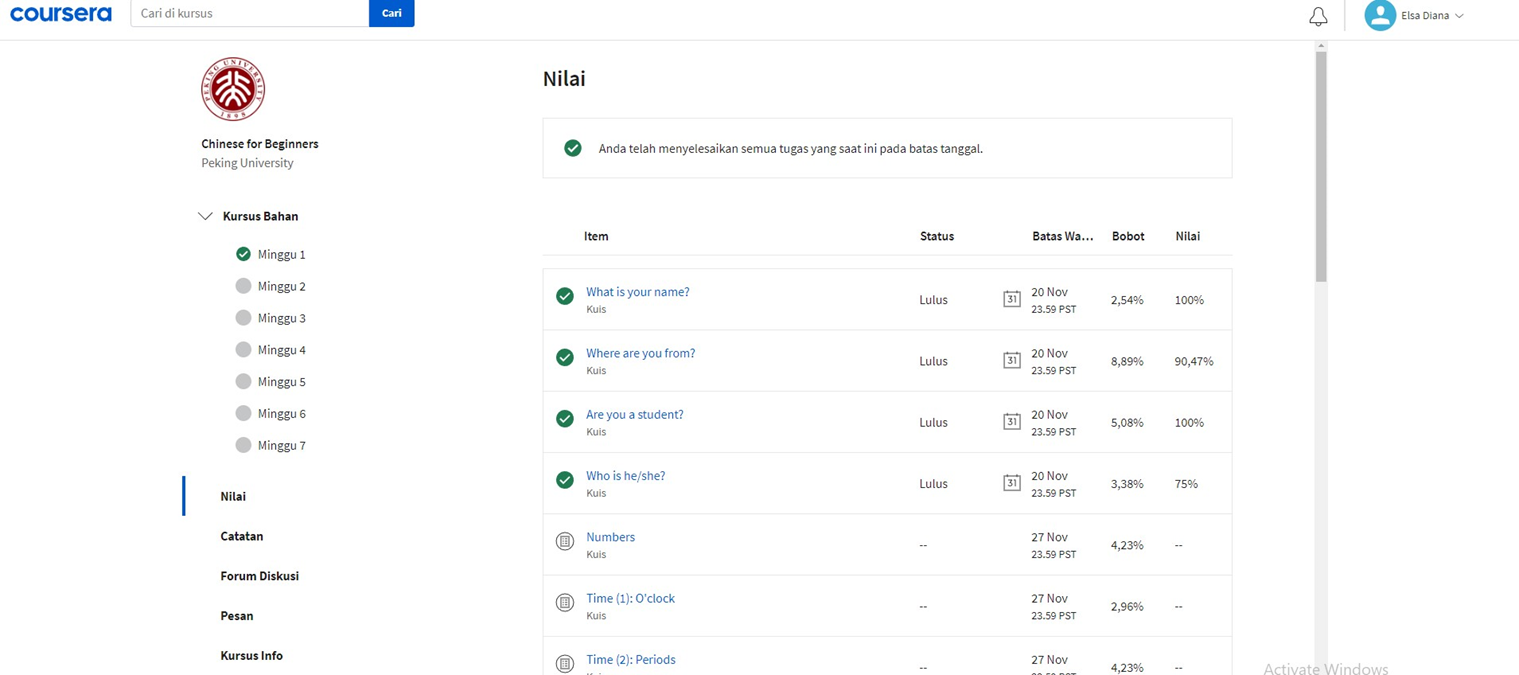
Task: Open the Forum Diskusi menu item
Action: [259, 576]
